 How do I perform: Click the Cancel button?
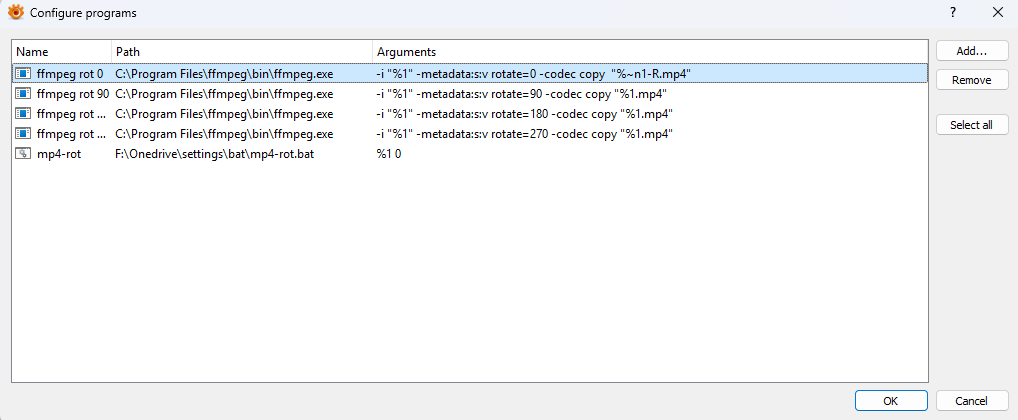pyautogui.click(x=971, y=400)
